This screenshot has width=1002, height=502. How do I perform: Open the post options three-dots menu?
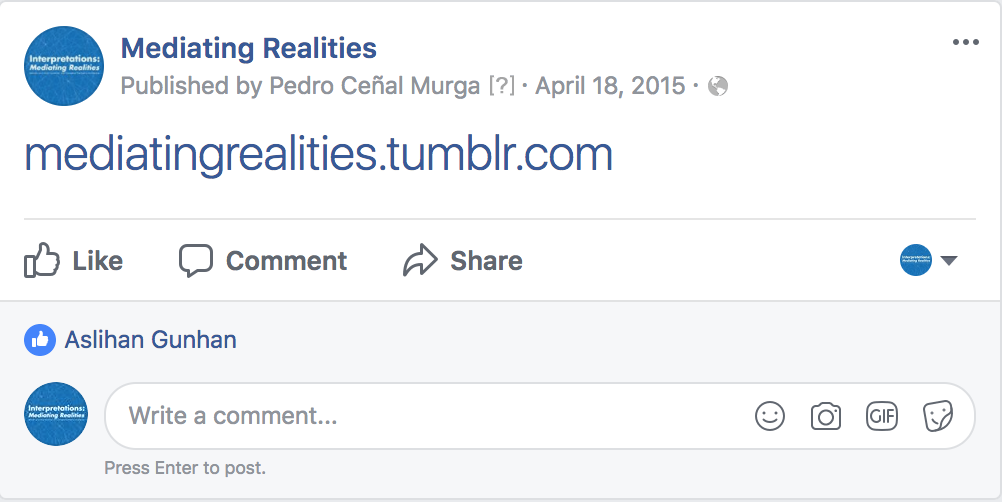tap(966, 42)
